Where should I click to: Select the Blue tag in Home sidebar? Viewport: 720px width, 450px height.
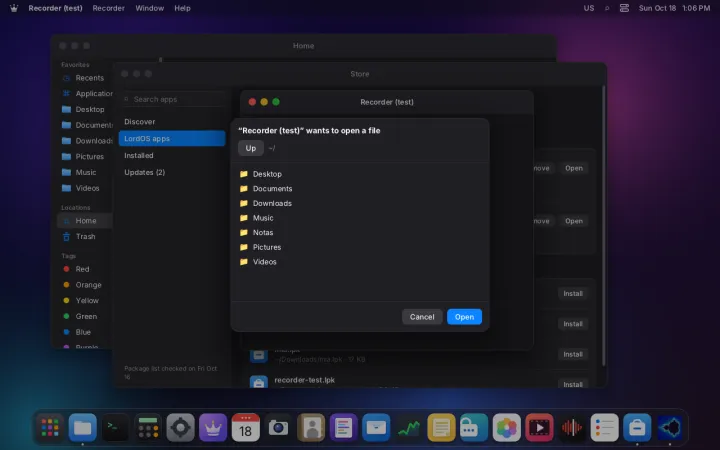85,332
